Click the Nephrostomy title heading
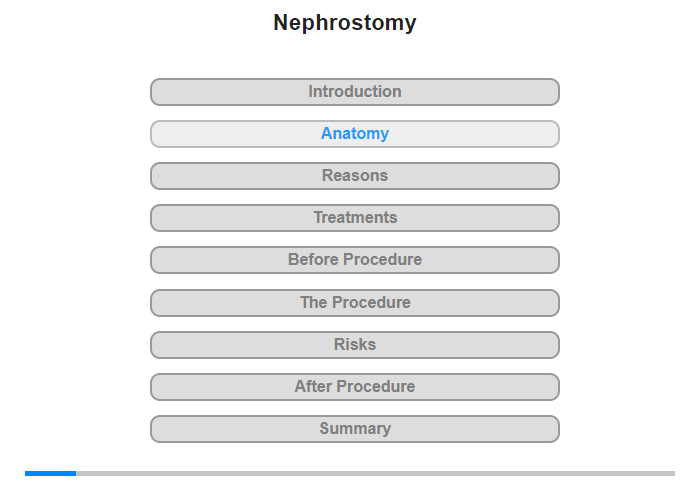700x480 pixels. tap(345, 23)
